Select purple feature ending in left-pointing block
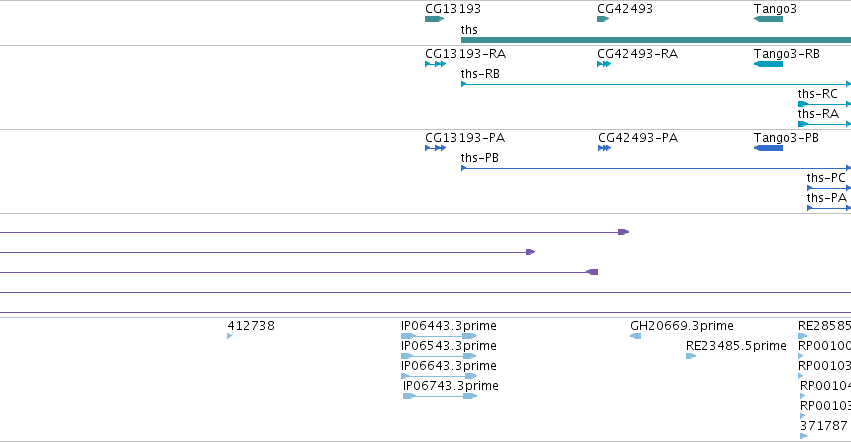 pos(299,273)
